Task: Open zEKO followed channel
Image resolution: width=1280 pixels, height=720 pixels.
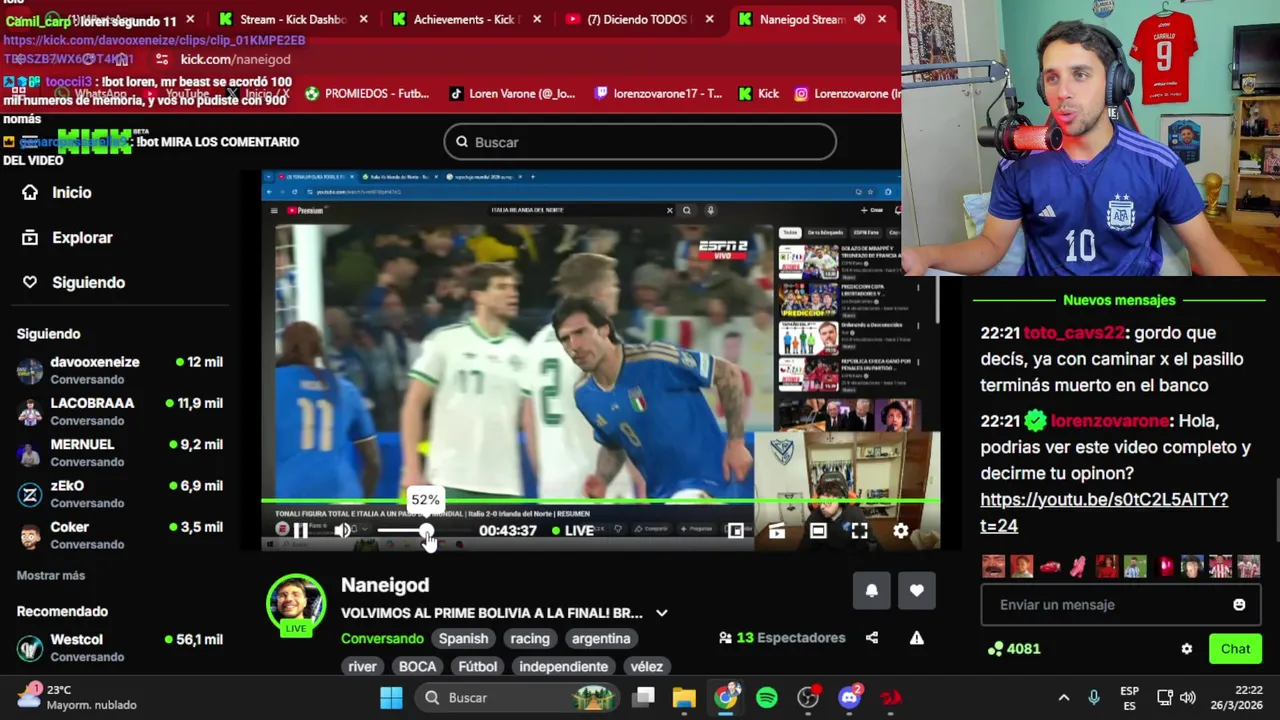Action: [120, 494]
